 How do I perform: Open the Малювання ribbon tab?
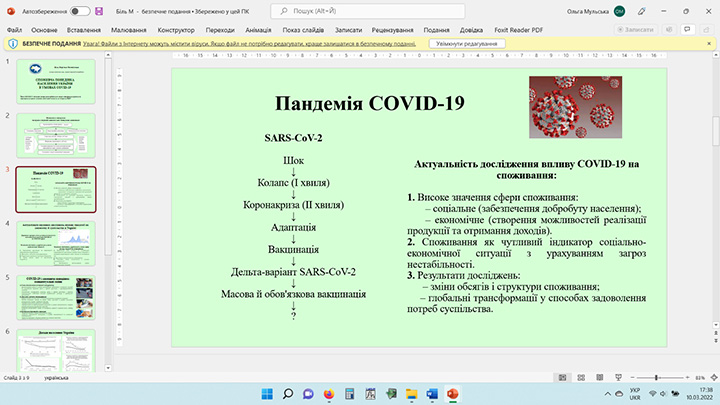129,30
